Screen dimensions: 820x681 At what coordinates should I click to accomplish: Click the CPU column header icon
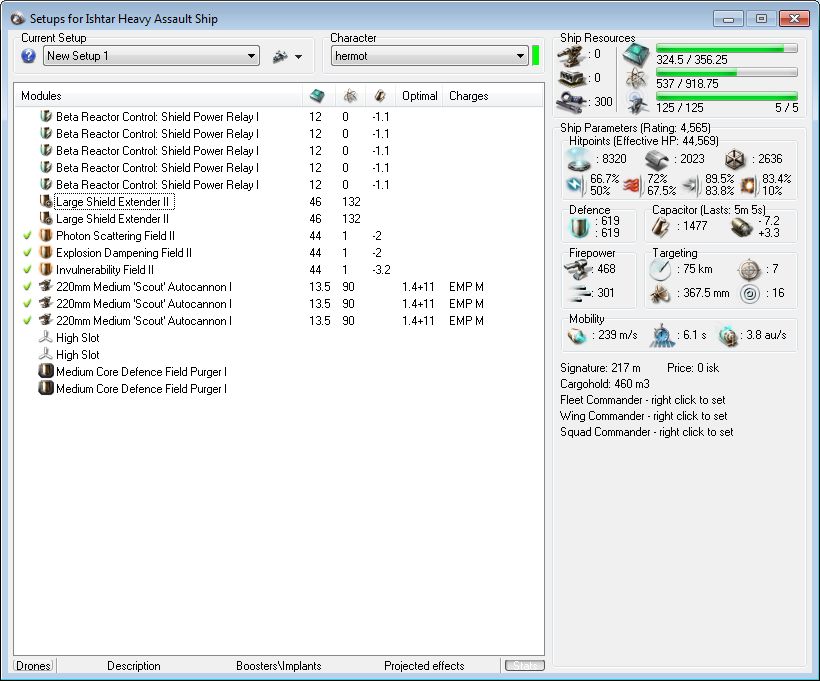click(x=317, y=96)
